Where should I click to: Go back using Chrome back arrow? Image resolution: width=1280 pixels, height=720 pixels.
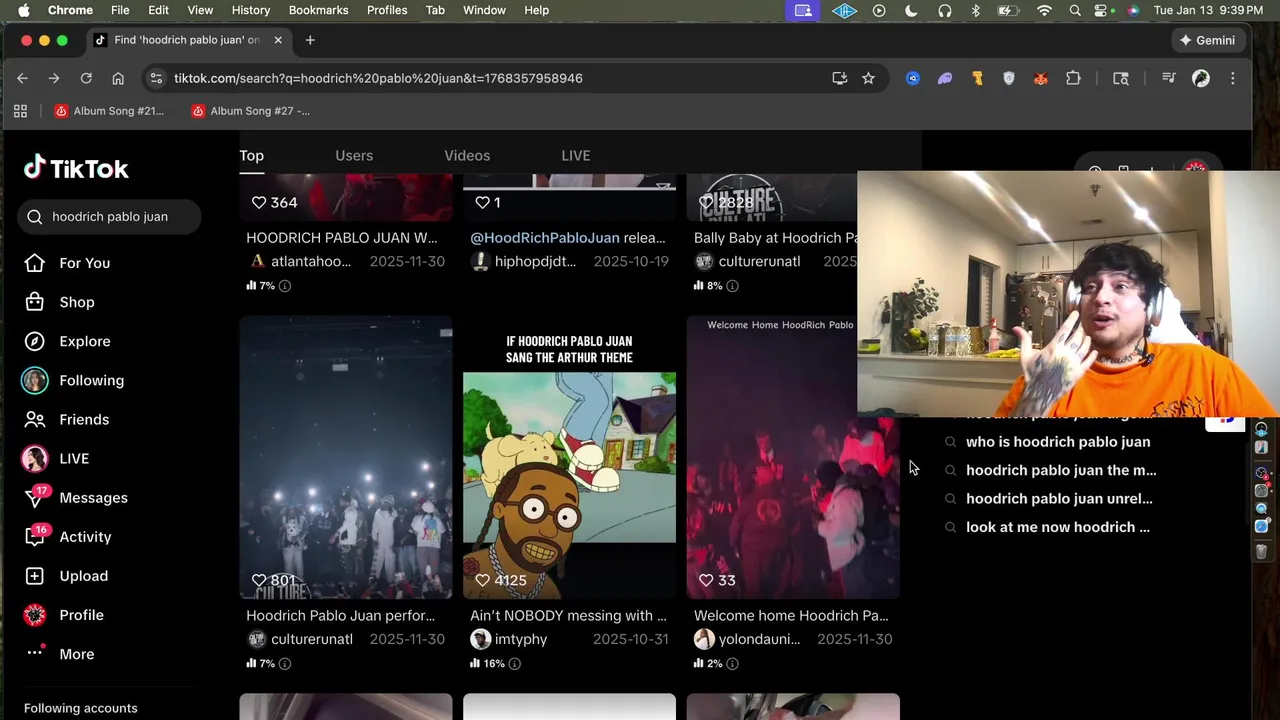(x=22, y=78)
